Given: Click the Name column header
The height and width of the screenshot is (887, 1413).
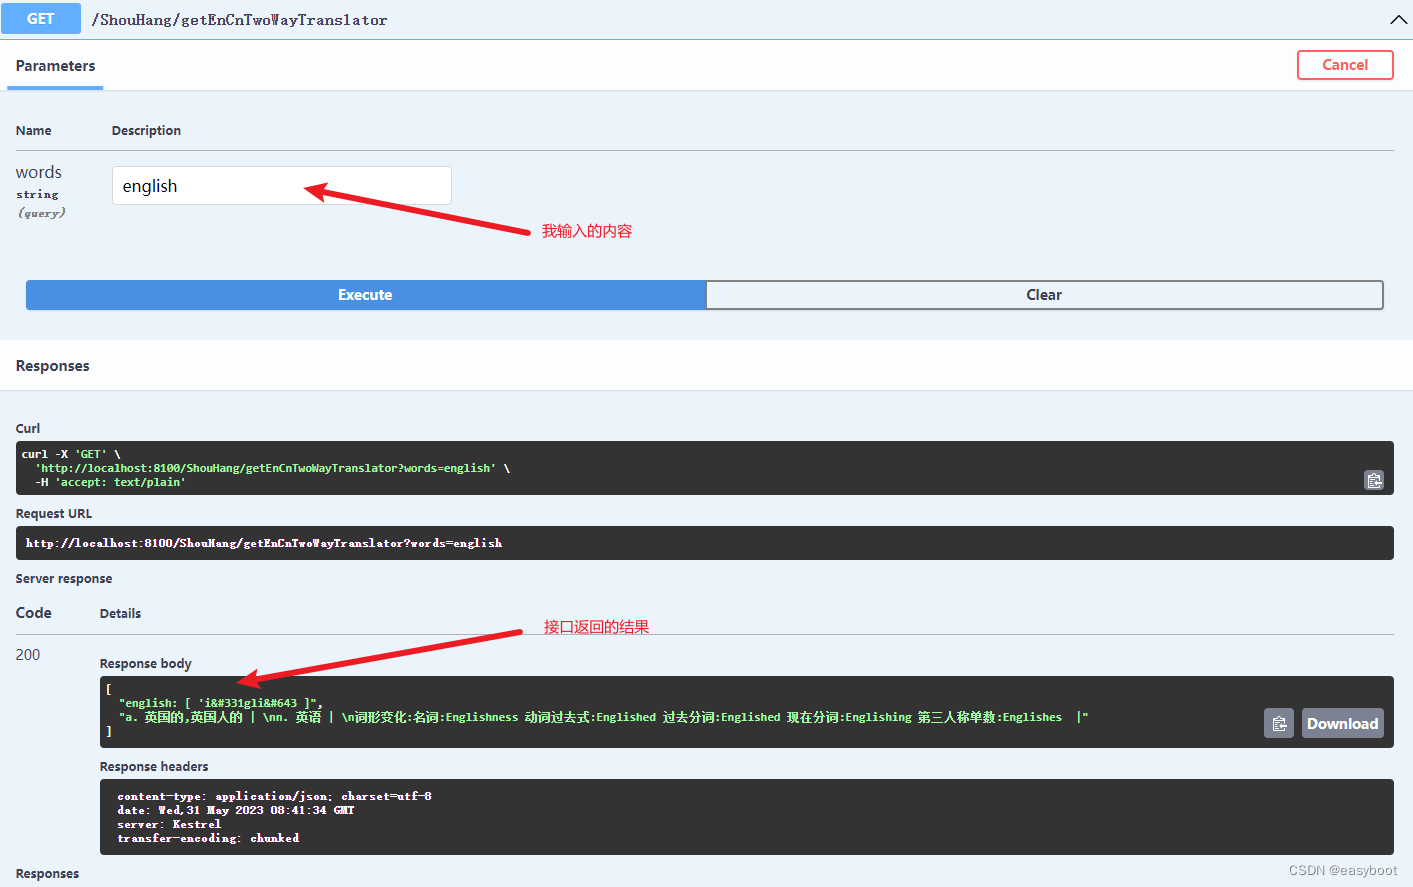Looking at the screenshot, I should point(34,131).
